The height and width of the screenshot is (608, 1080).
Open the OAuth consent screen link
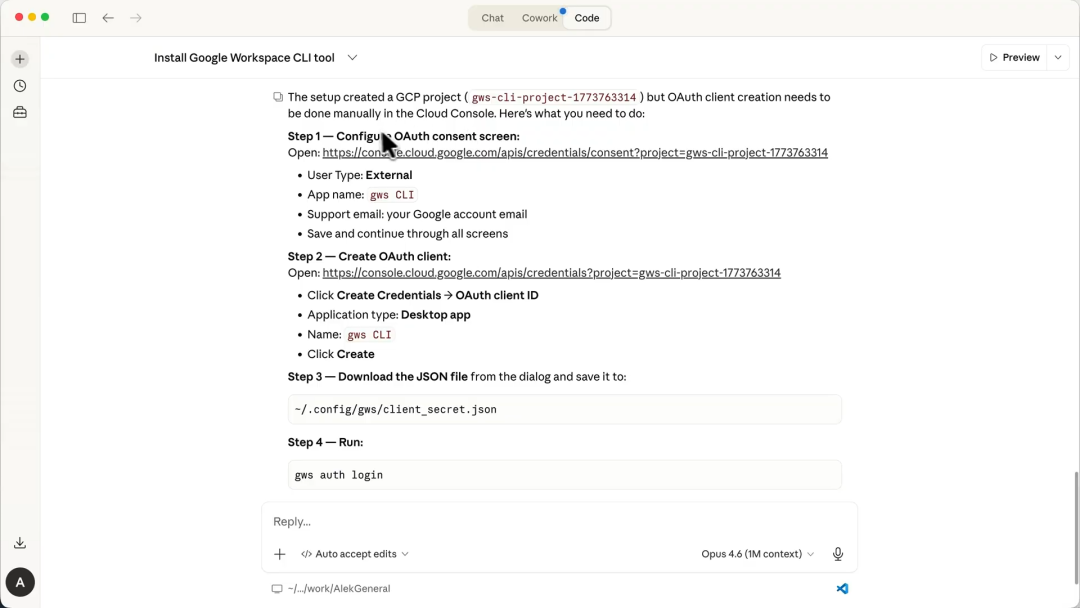[575, 153]
